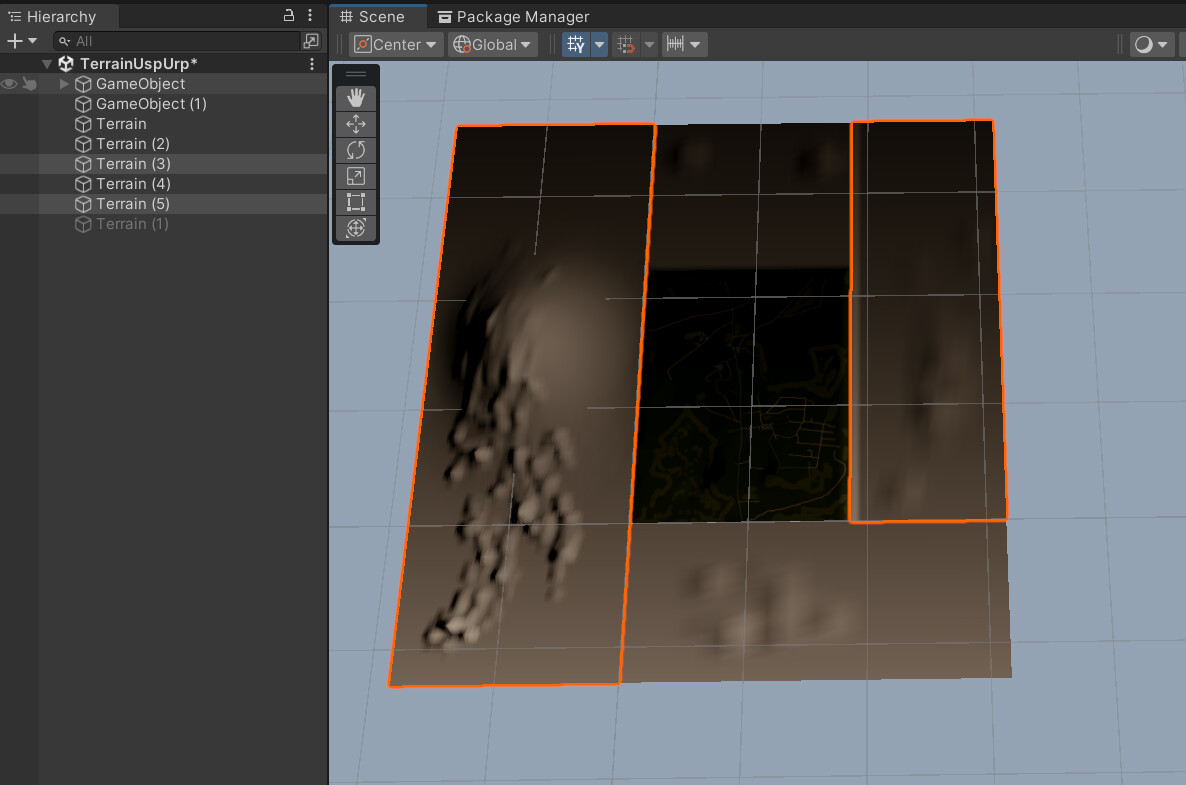The height and width of the screenshot is (785, 1186).
Task: Open the Hierarchy search expand icon
Action: 312,42
